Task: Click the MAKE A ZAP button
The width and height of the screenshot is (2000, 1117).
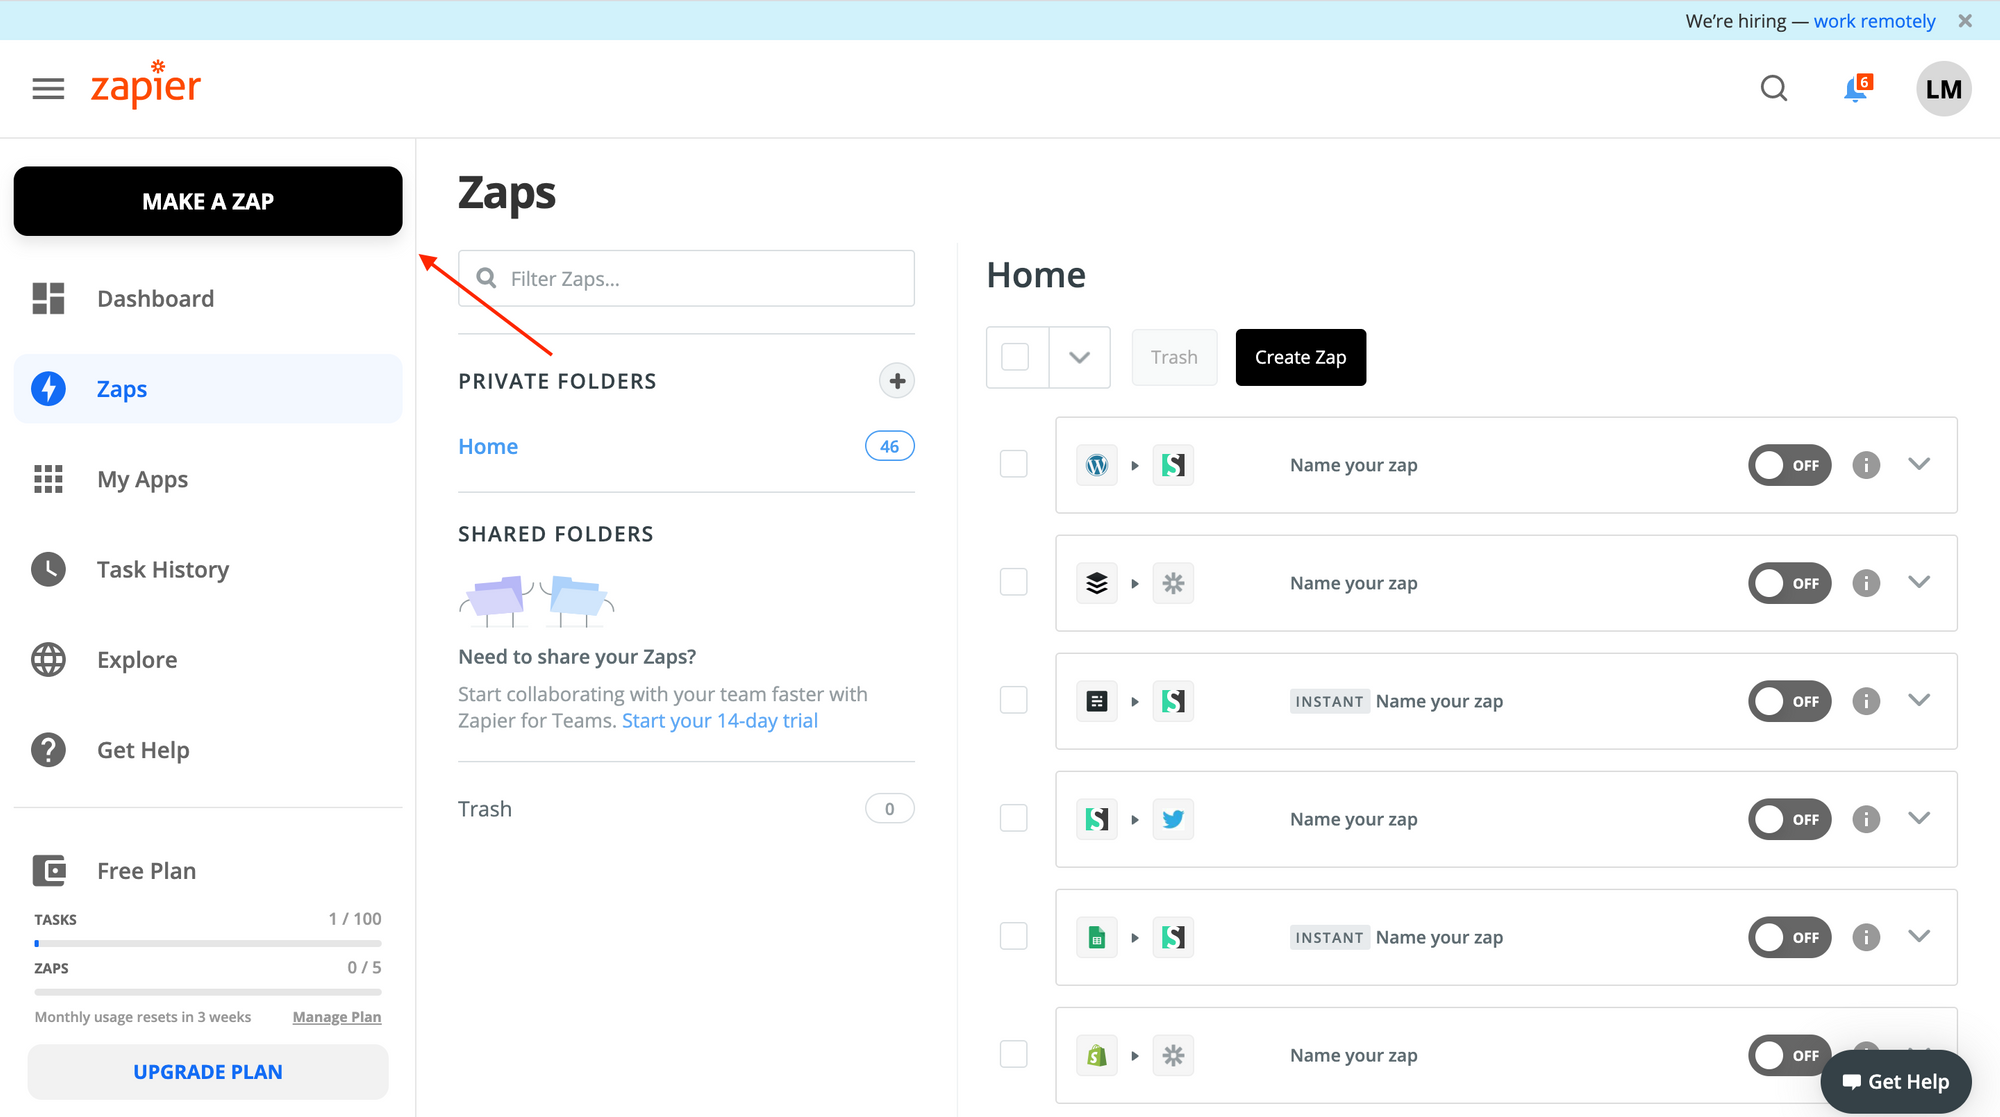Action: click(207, 201)
